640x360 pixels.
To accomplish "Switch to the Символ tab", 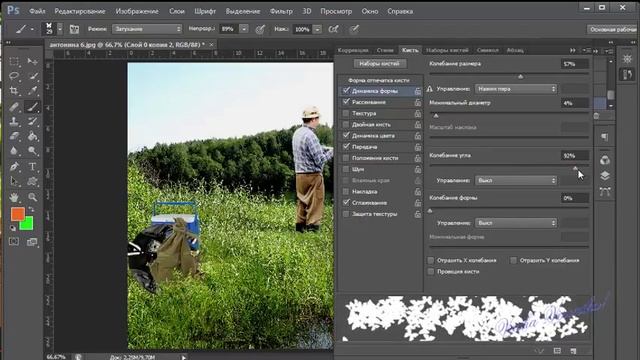I will tap(487, 50).
